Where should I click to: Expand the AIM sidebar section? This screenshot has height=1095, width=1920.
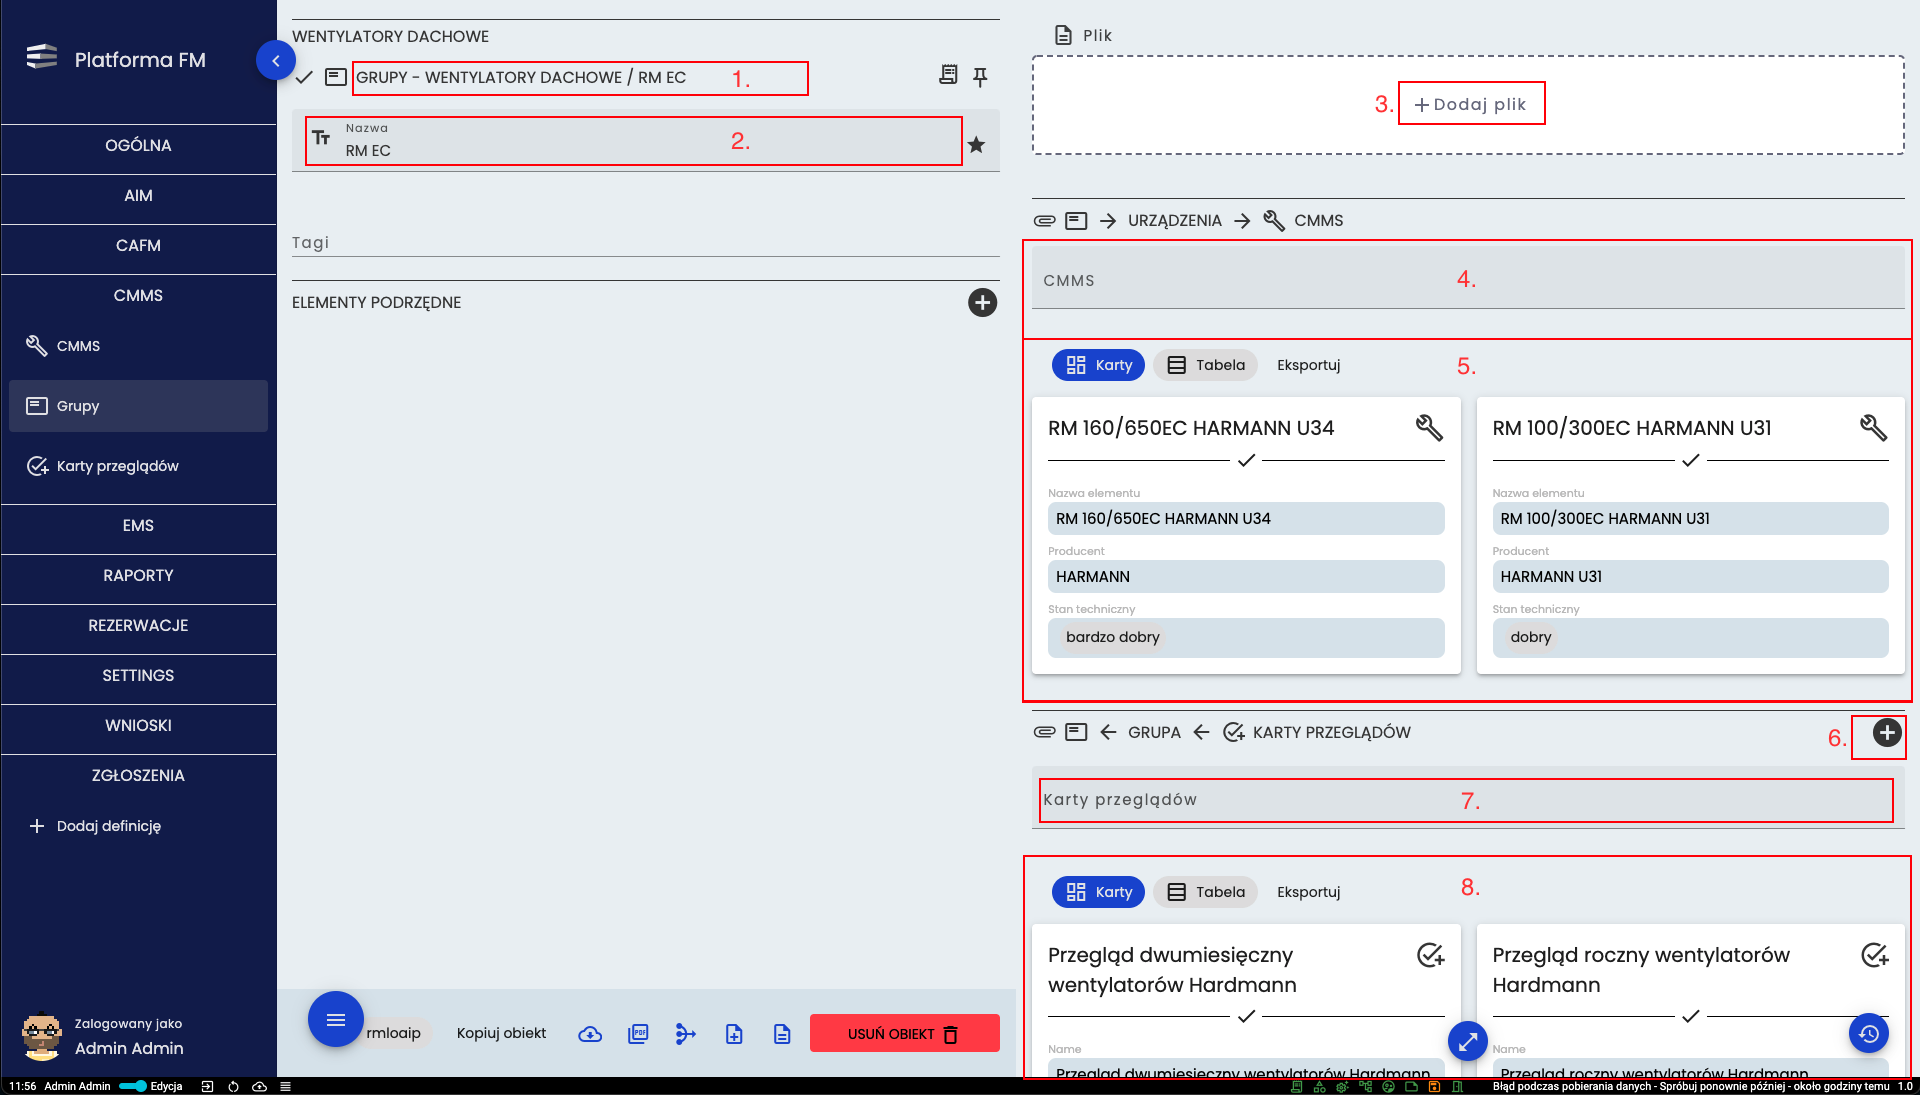point(138,196)
